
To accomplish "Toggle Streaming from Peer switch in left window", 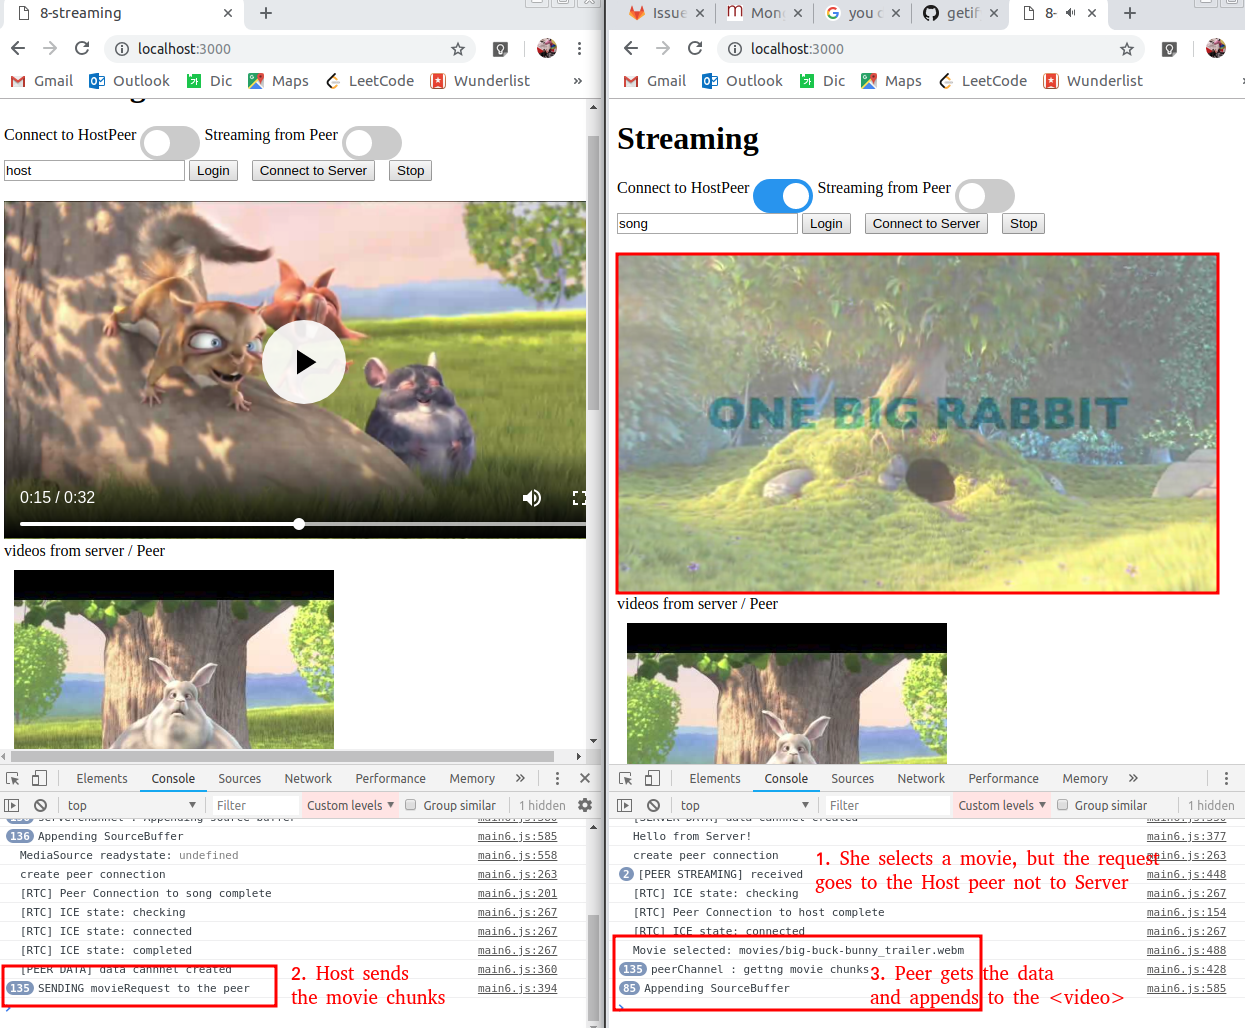I will [x=372, y=143].
